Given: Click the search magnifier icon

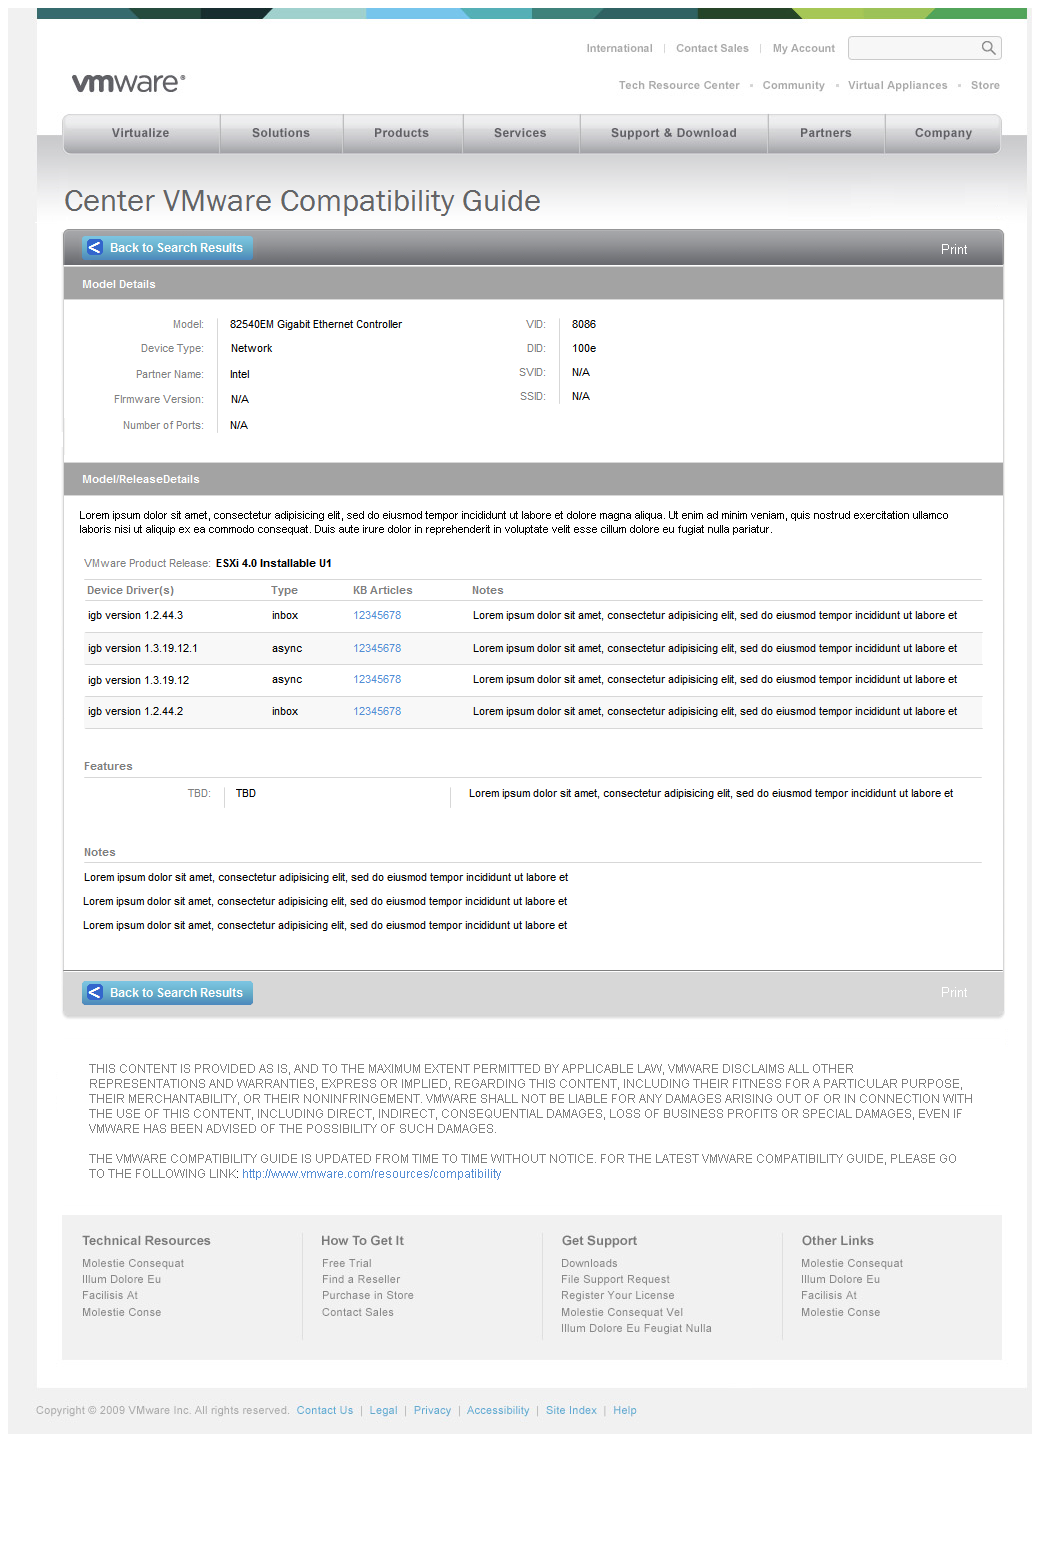Looking at the screenshot, I should [988, 48].
